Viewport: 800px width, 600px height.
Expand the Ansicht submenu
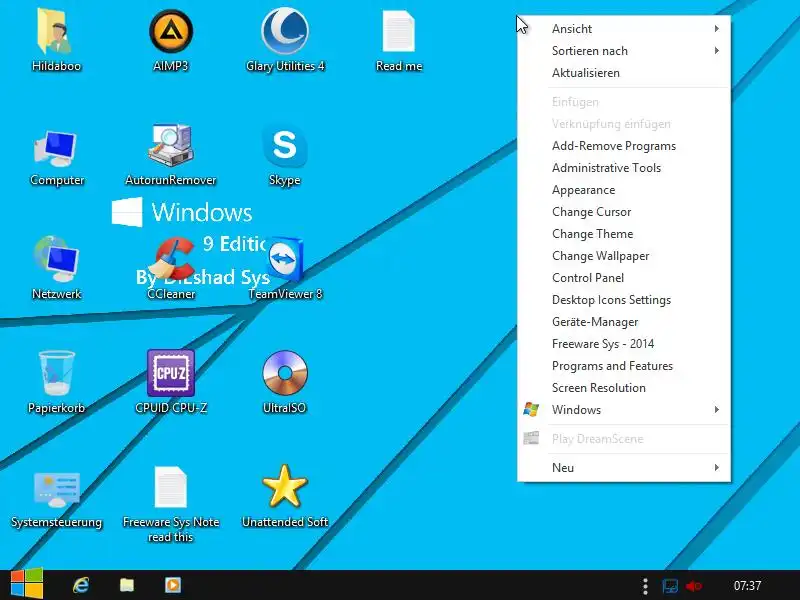click(x=623, y=29)
